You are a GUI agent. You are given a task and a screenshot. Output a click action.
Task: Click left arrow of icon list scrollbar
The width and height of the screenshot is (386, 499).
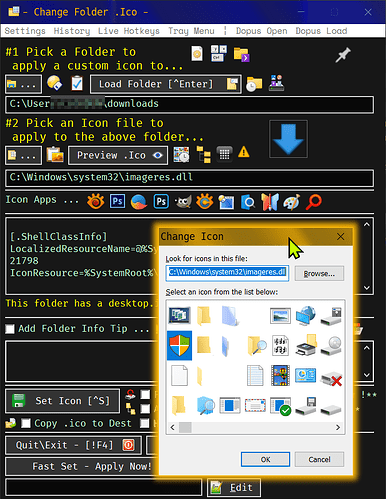pos(172,427)
